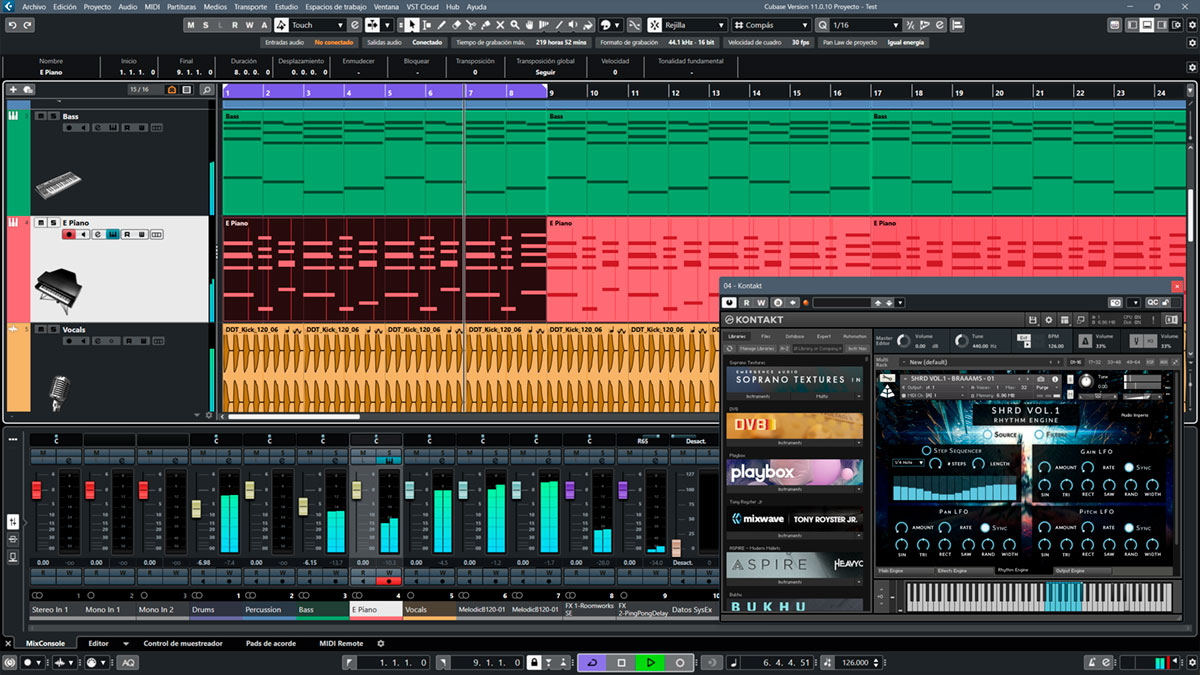Click the Redo arrow icon
The width and height of the screenshot is (1200, 675).
tap(25, 25)
